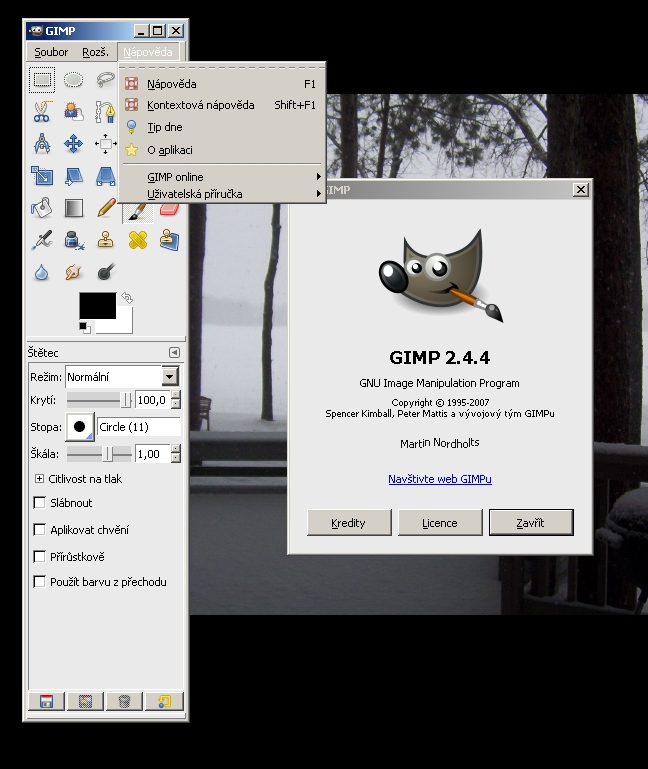
Task: Tear off the menu via dashed line
Action: click(222, 68)
